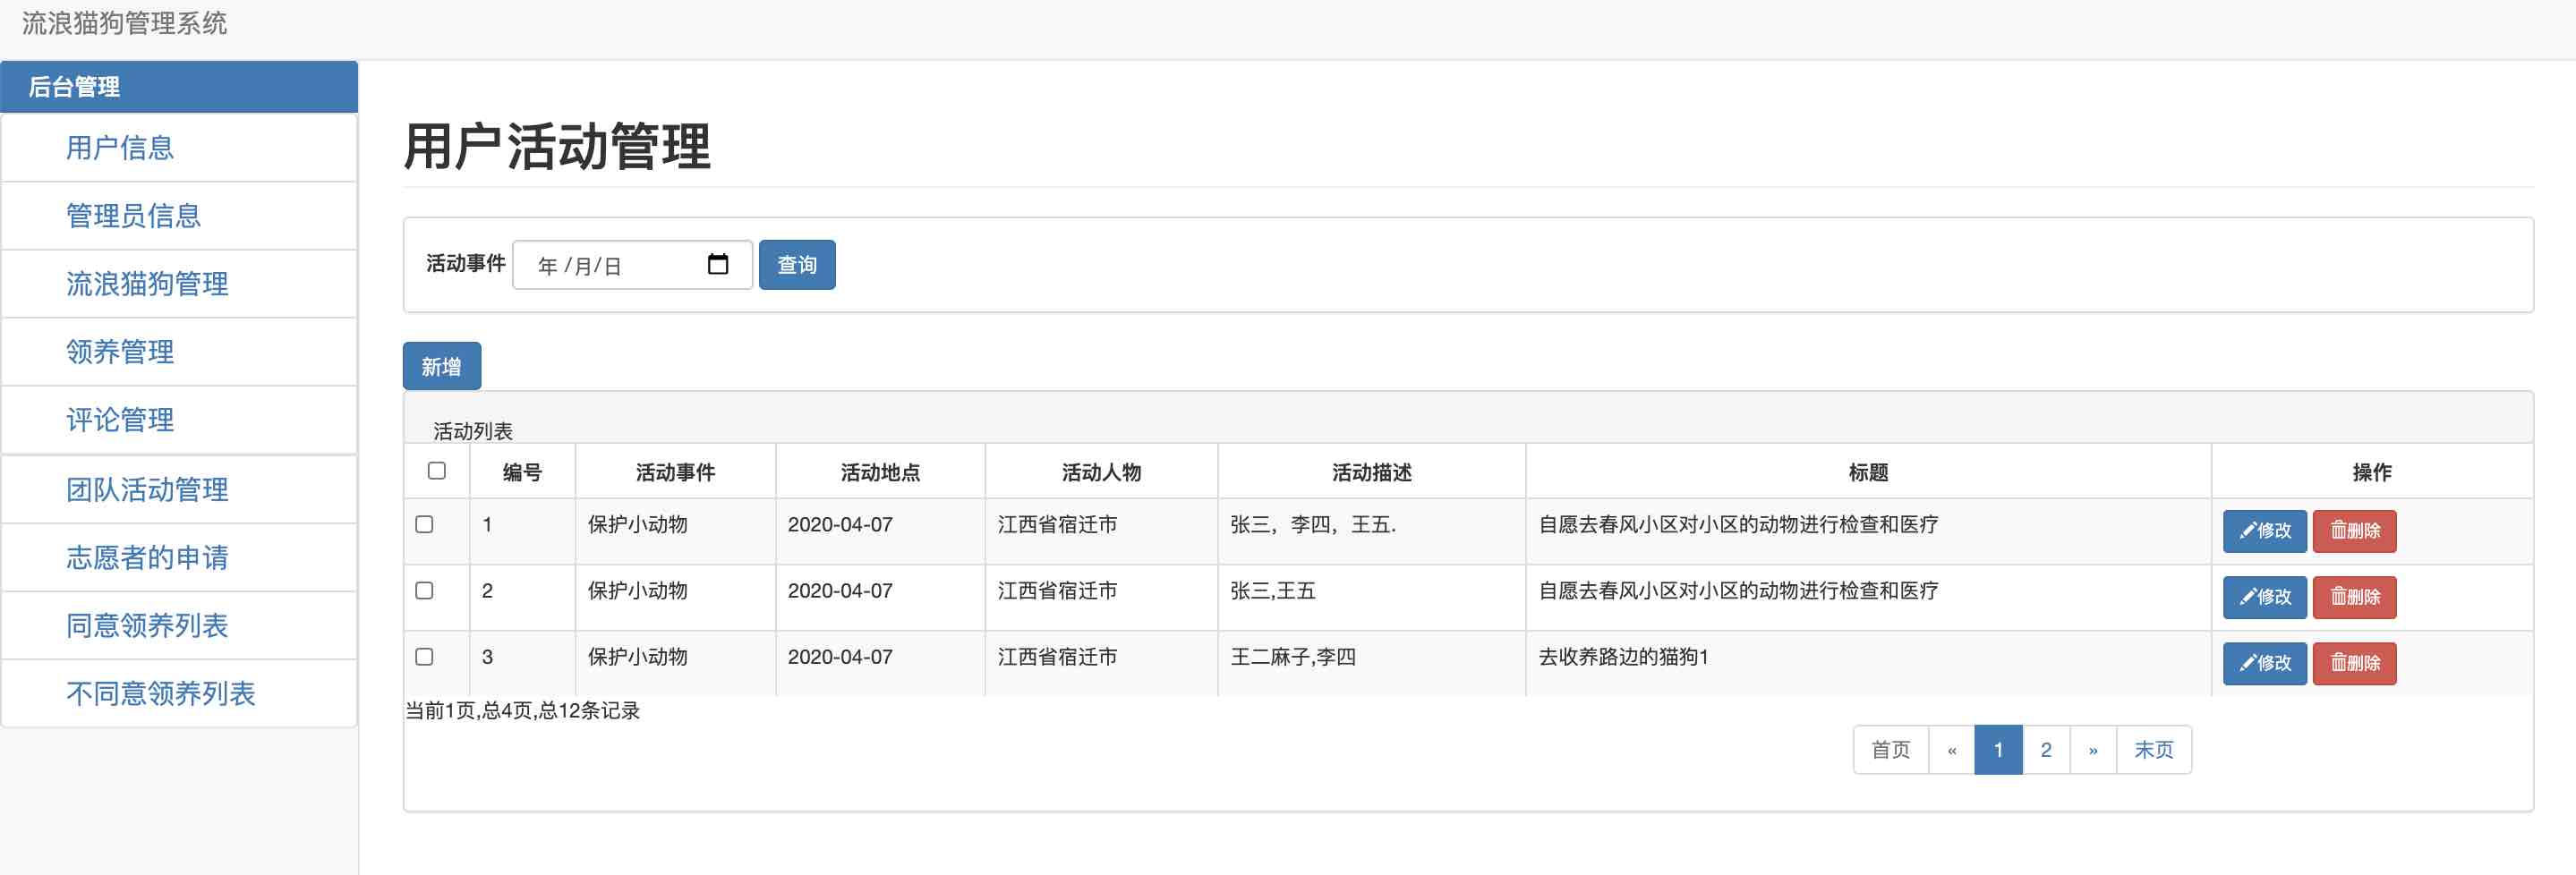The height and width of the screenshot is (875, 2576).
Task: Click cell text 王二麻子,李四
Action: 1293,657
